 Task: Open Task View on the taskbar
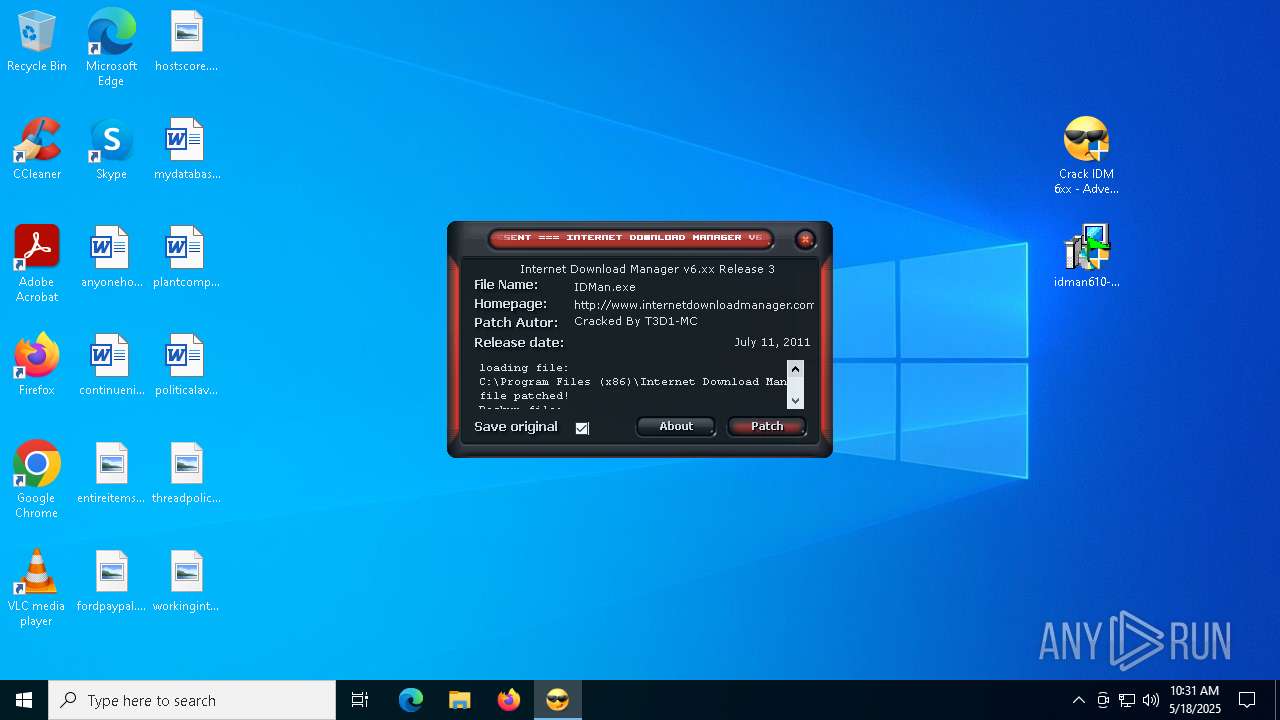coord(360,701)
